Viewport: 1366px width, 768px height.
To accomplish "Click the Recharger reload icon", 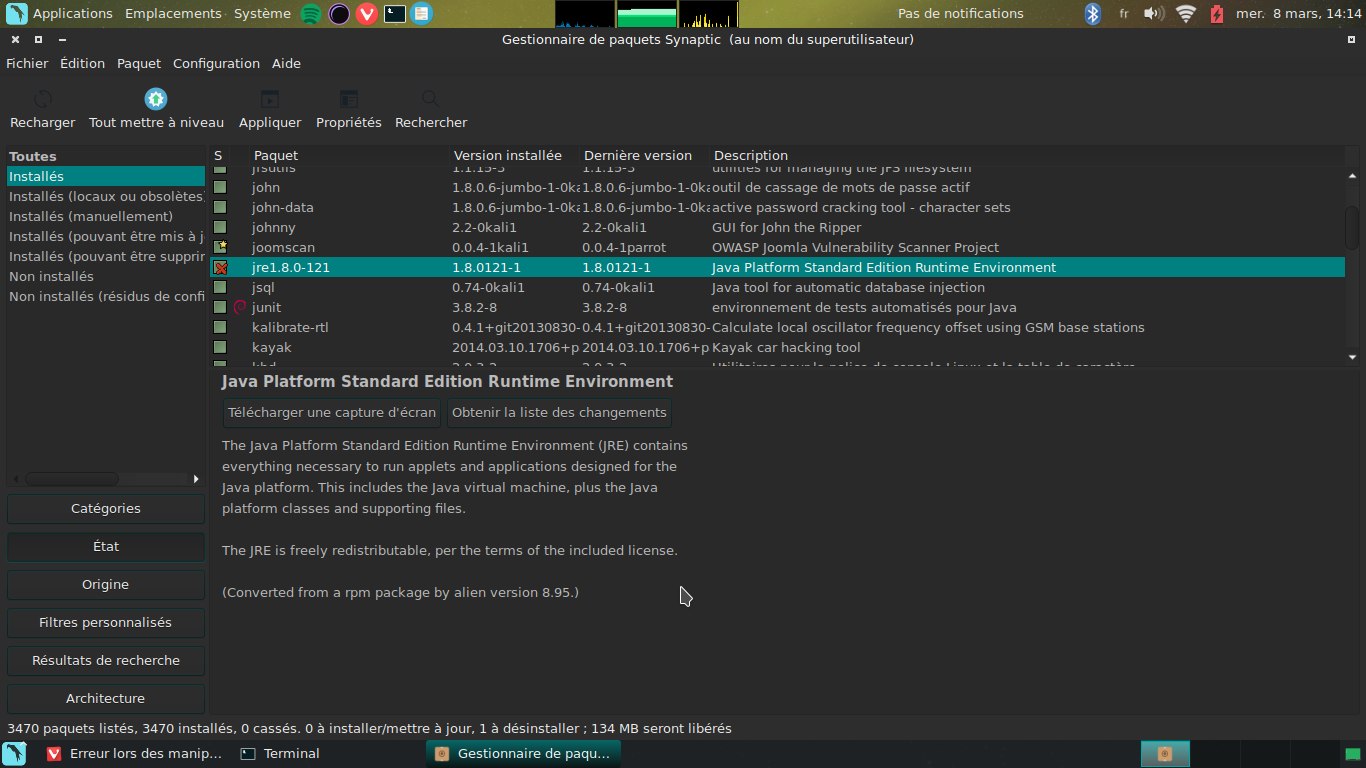I will pyautogui.click(x=43, y=99).
